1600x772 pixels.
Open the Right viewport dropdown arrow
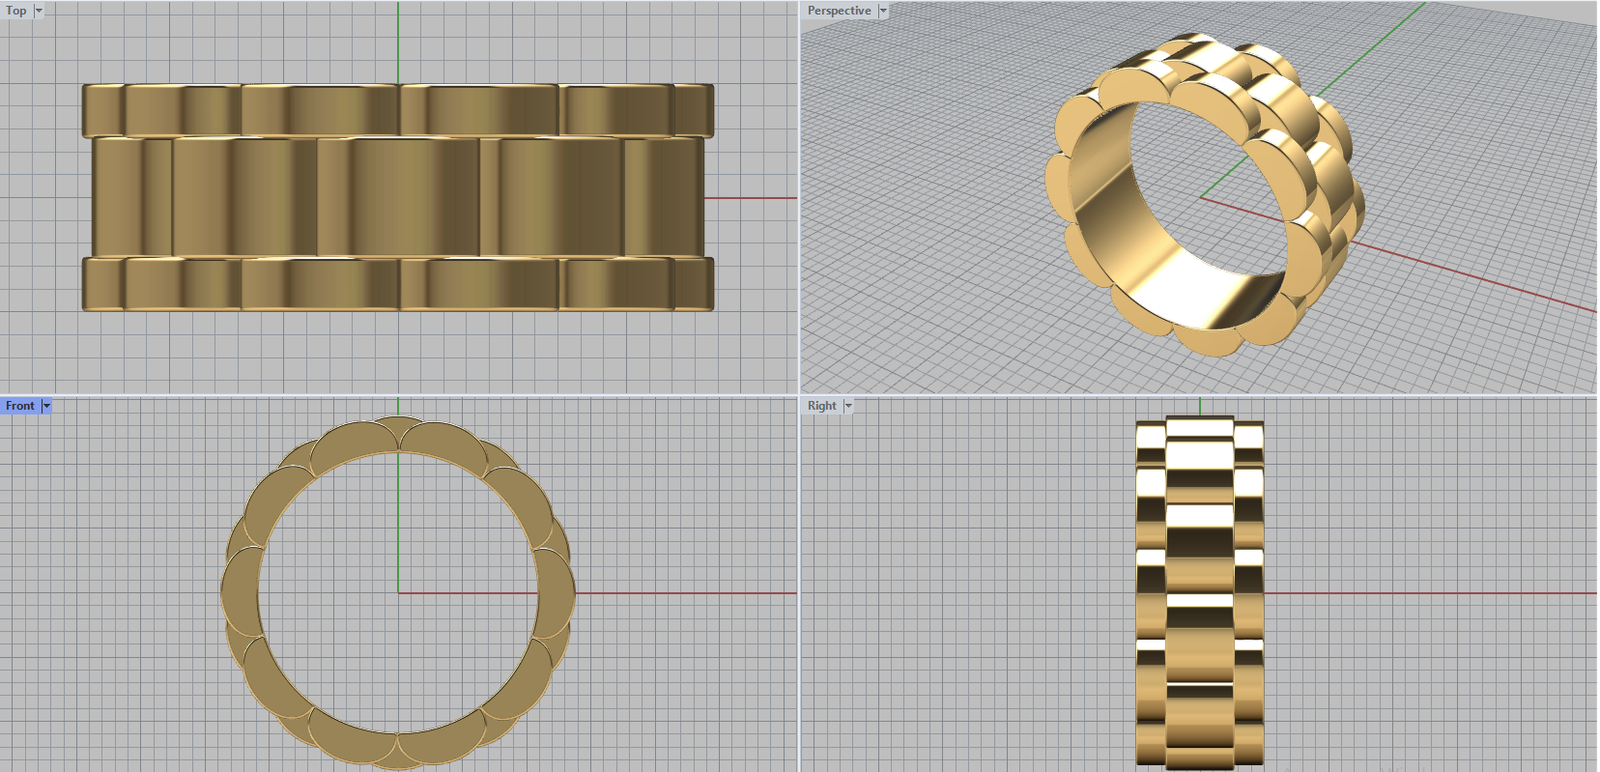(848, 406)
